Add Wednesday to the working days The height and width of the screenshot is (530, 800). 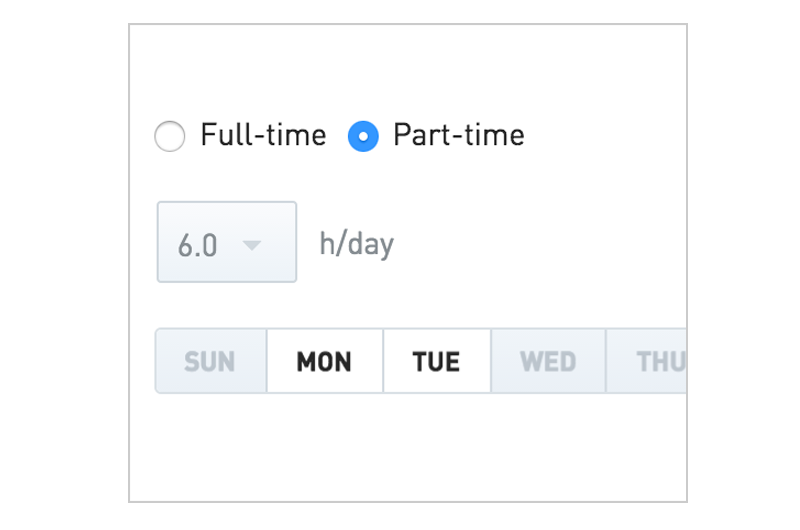[548, 361]
